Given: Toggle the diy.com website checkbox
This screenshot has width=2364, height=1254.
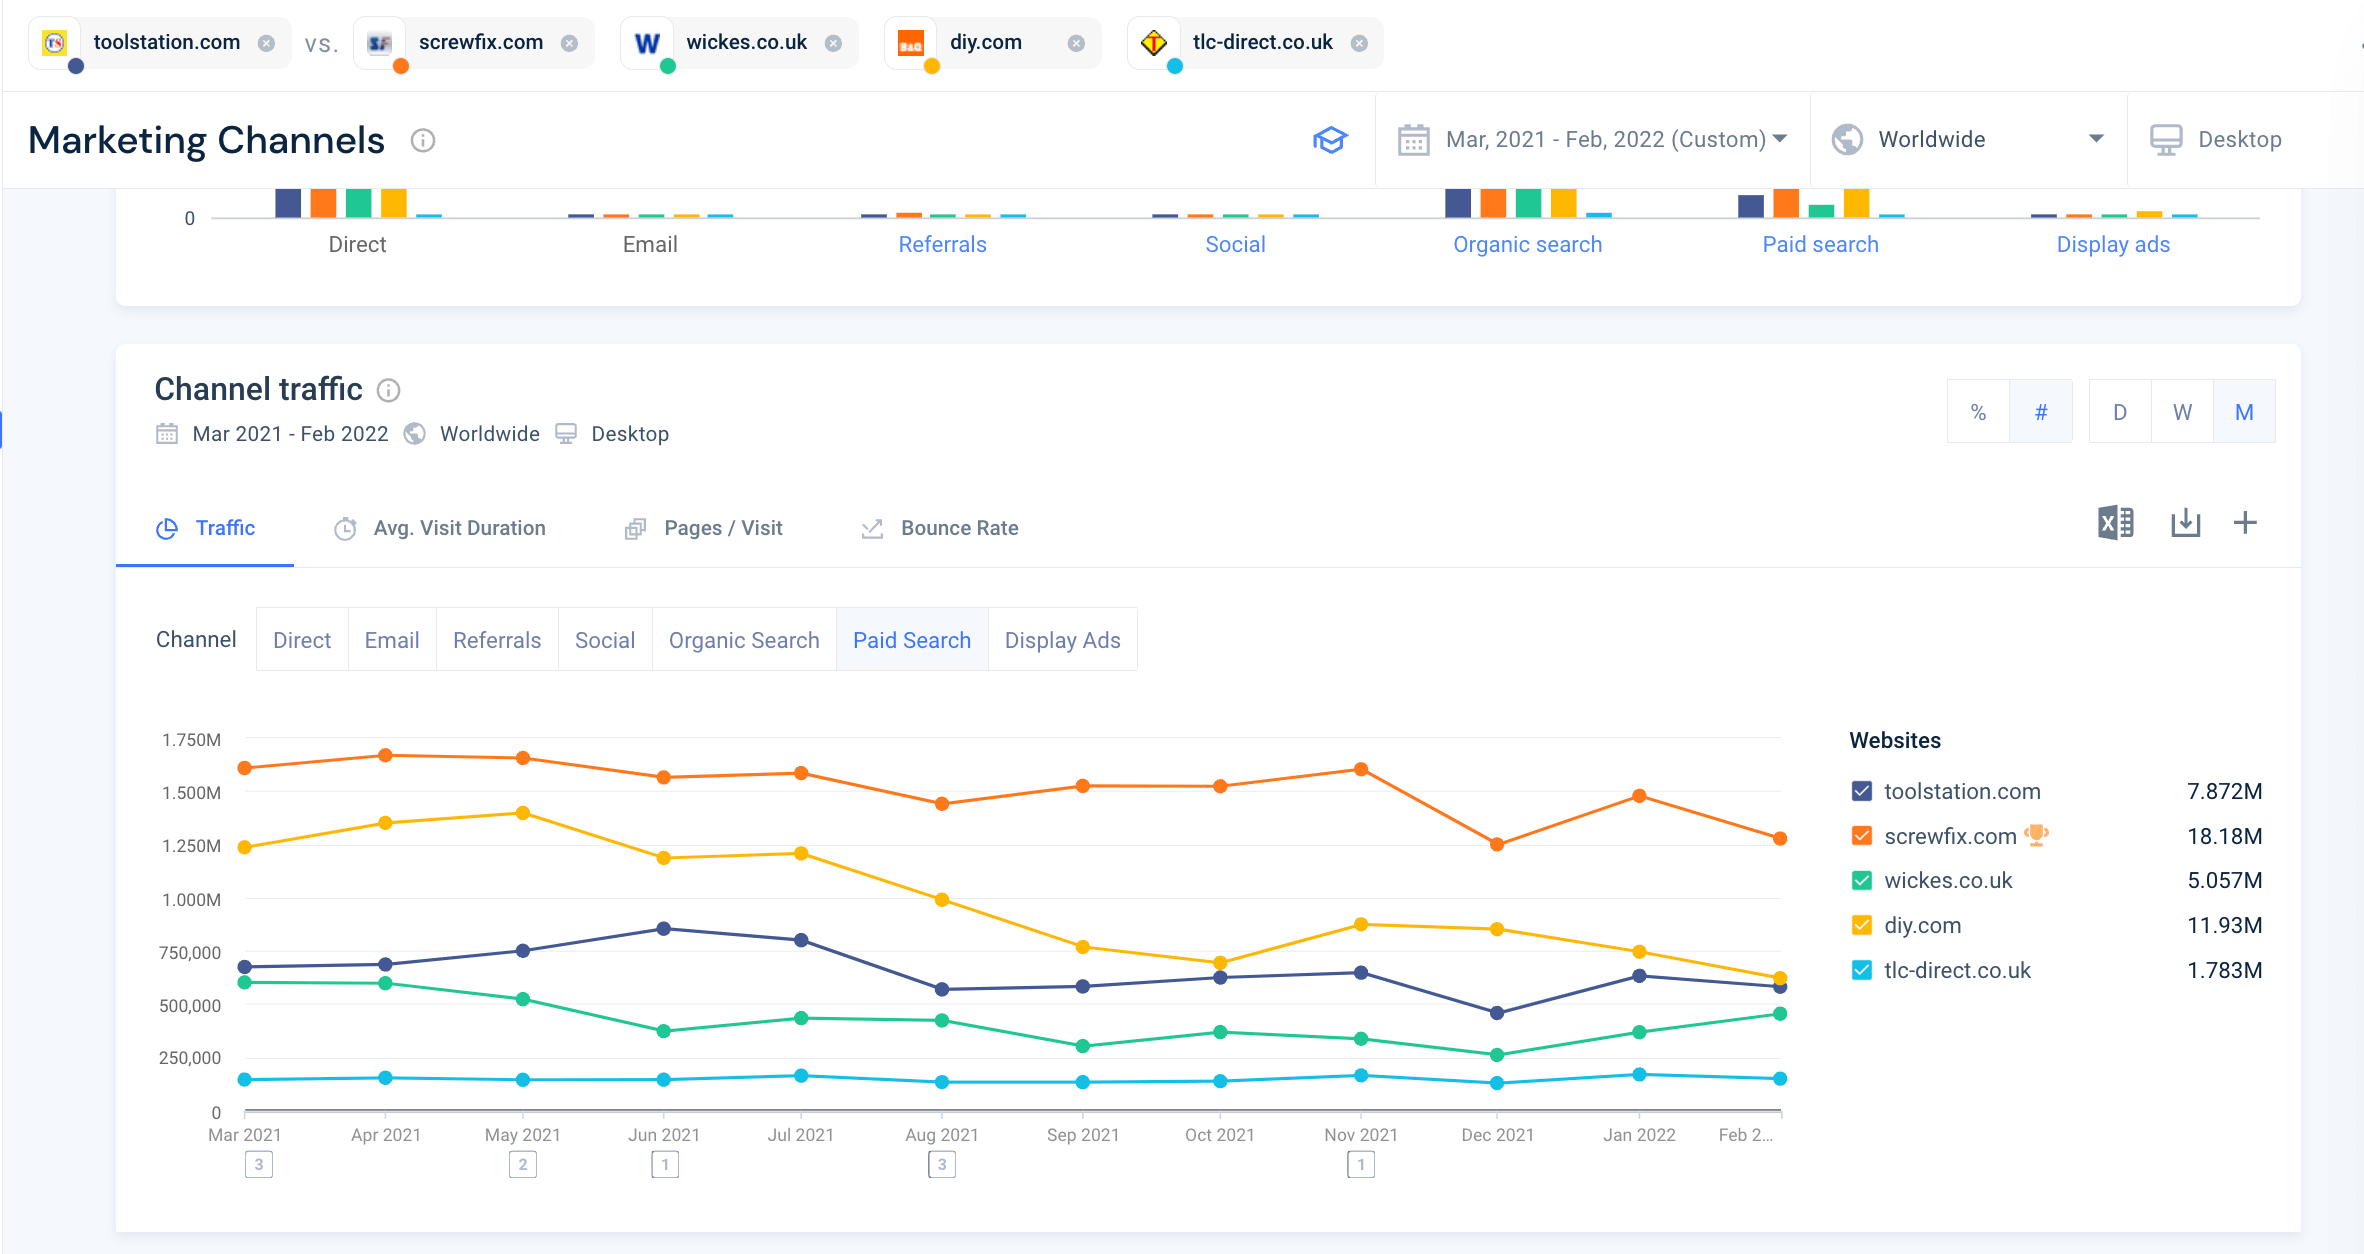Looking at the screenshot, I should click(x=1861, y=925).
